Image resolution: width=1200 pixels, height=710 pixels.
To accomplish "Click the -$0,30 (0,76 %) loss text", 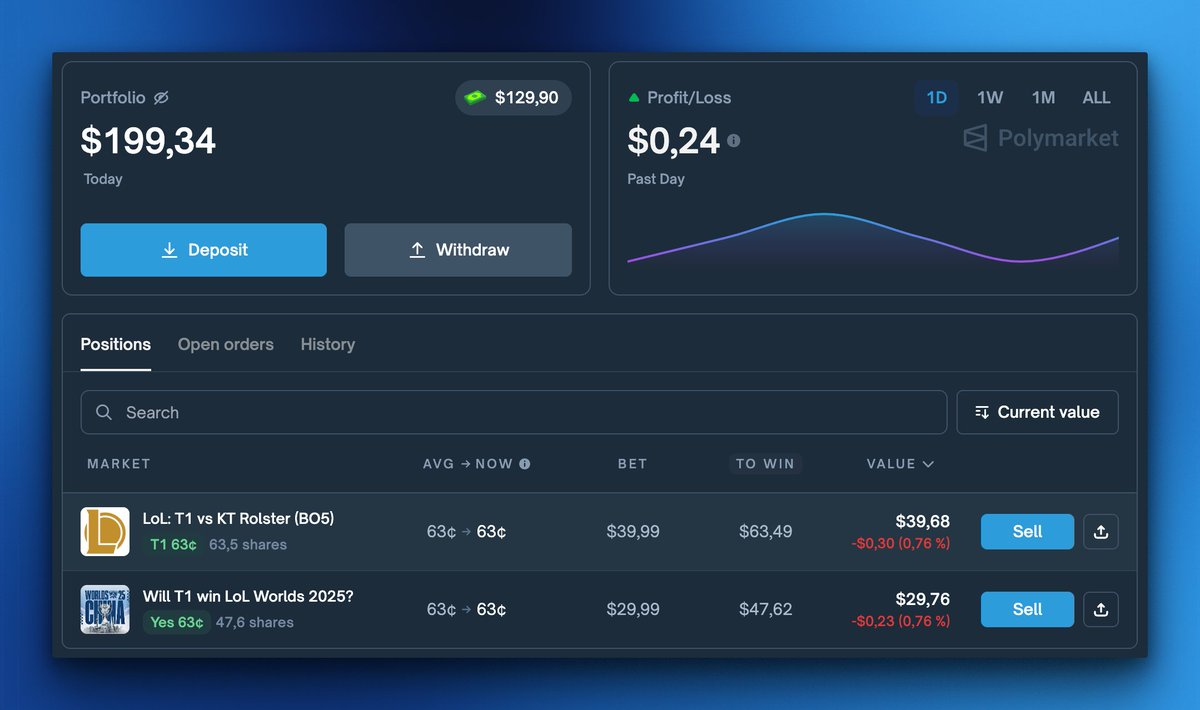I will pos(901,544).
